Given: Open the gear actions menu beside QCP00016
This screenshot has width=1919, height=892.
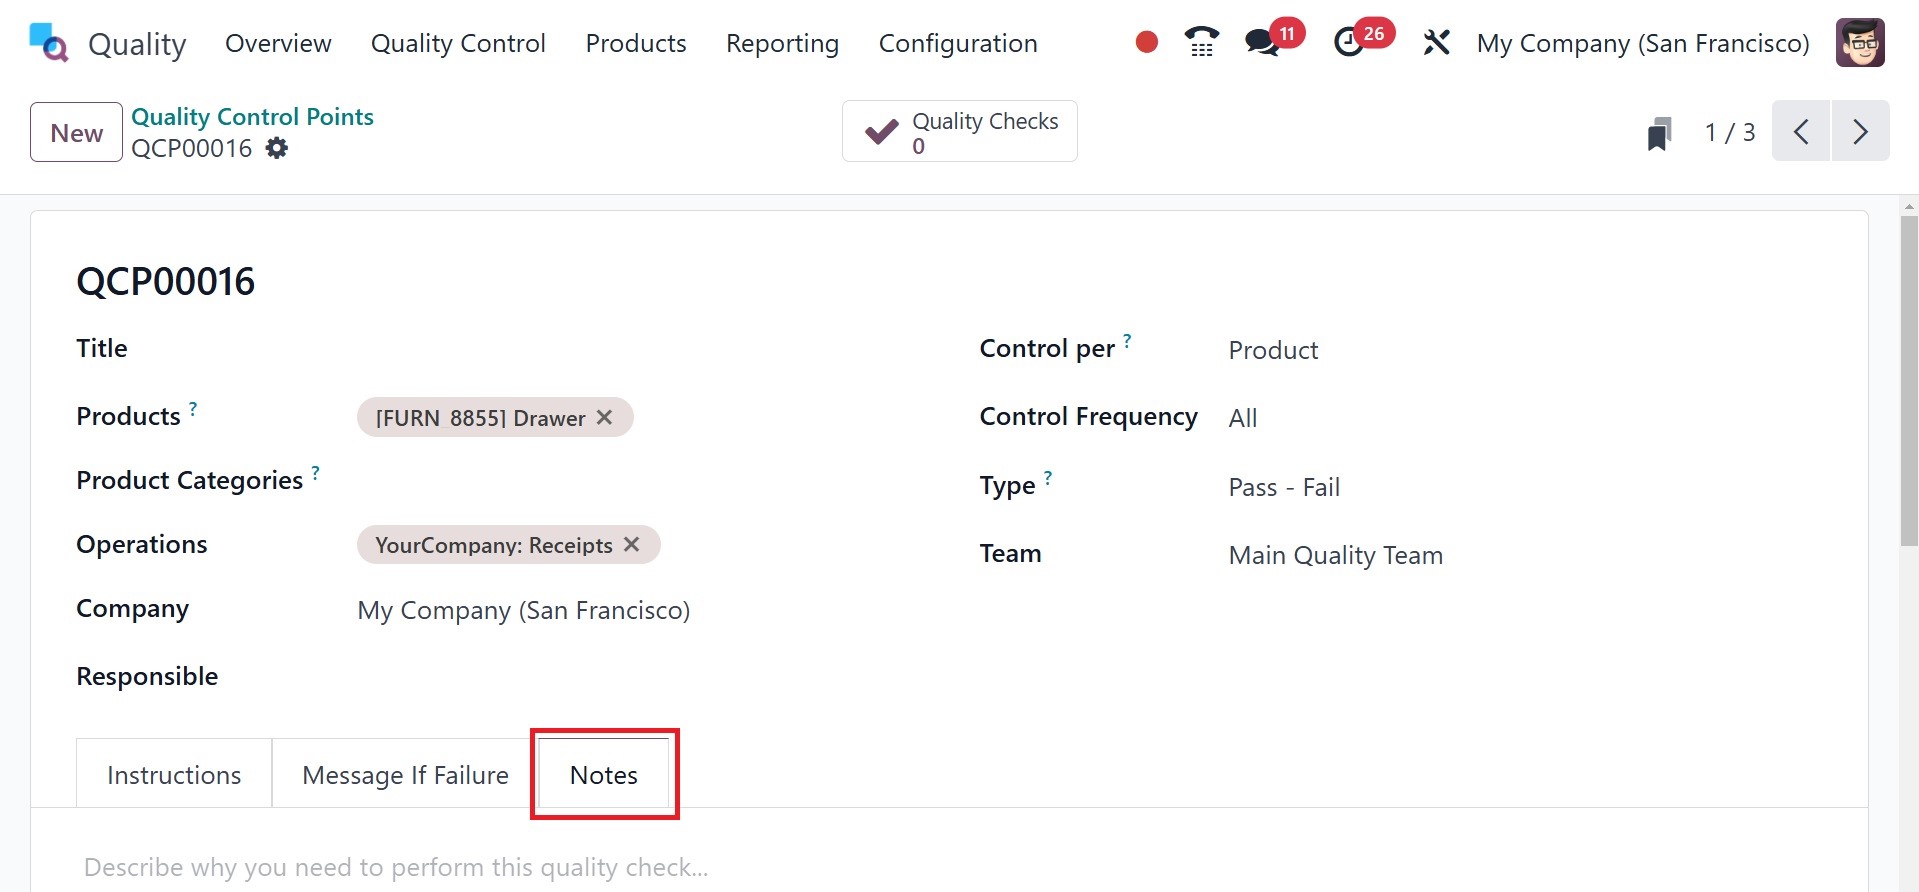Looking at the screenshot, I should coord(277,148).
